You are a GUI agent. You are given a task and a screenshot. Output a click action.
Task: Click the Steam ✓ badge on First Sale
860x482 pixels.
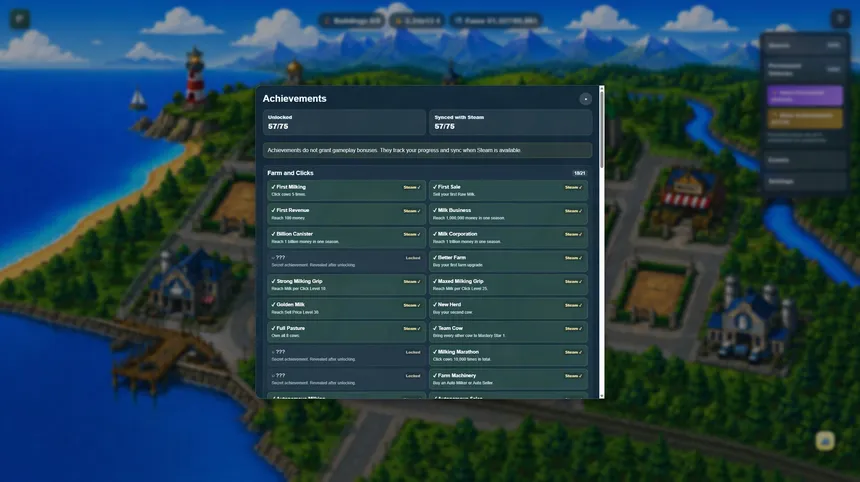[x=573, y=188]
